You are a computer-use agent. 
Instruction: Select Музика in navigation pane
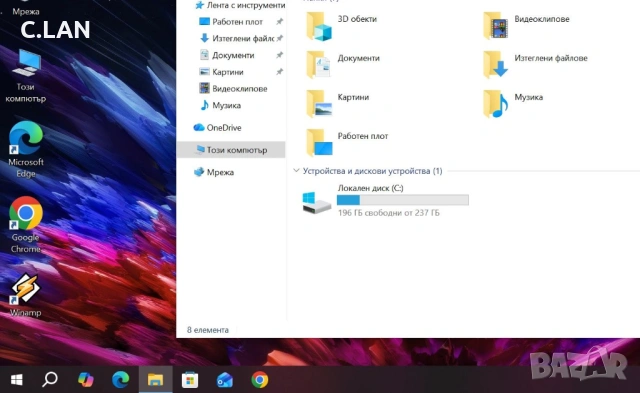220,105
